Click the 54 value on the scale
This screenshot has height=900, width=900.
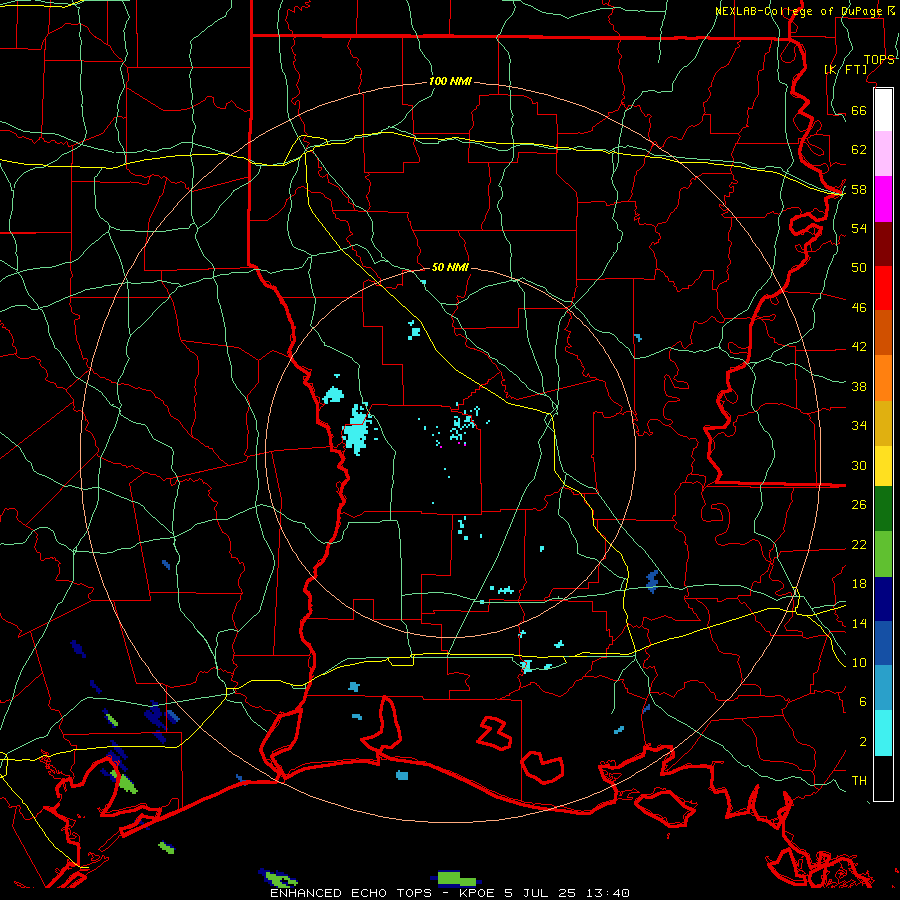click(859, 228)
